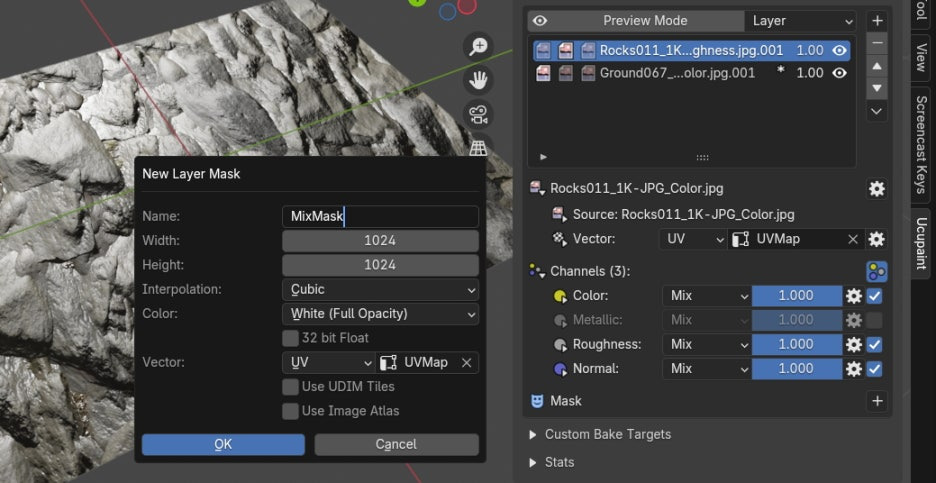This screenshot has width=936, height=483.
Task: Switch to the Screencast Keys sidebar tab
Action: (921, 145)
